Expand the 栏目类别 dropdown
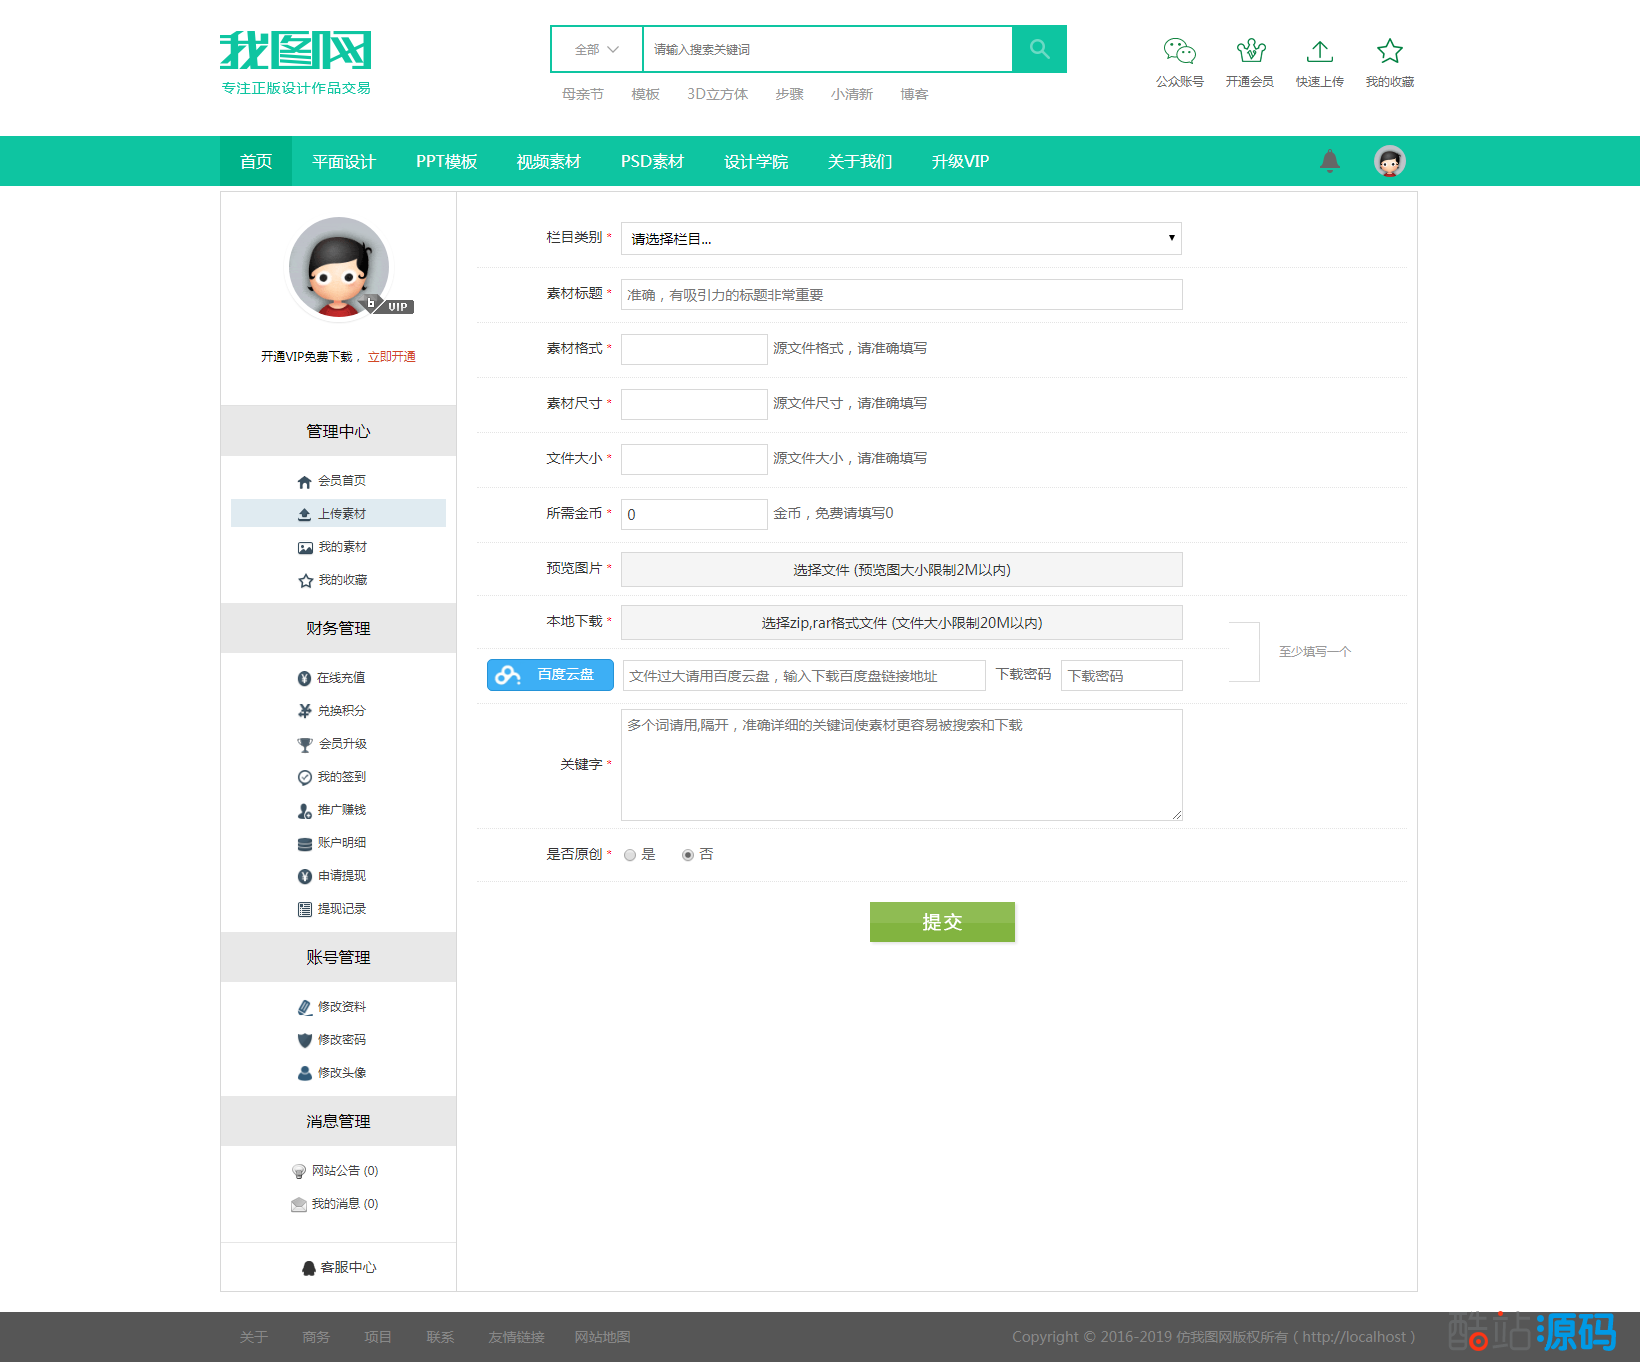This screenshot has width=1640, height=1362. pos(900,238)
